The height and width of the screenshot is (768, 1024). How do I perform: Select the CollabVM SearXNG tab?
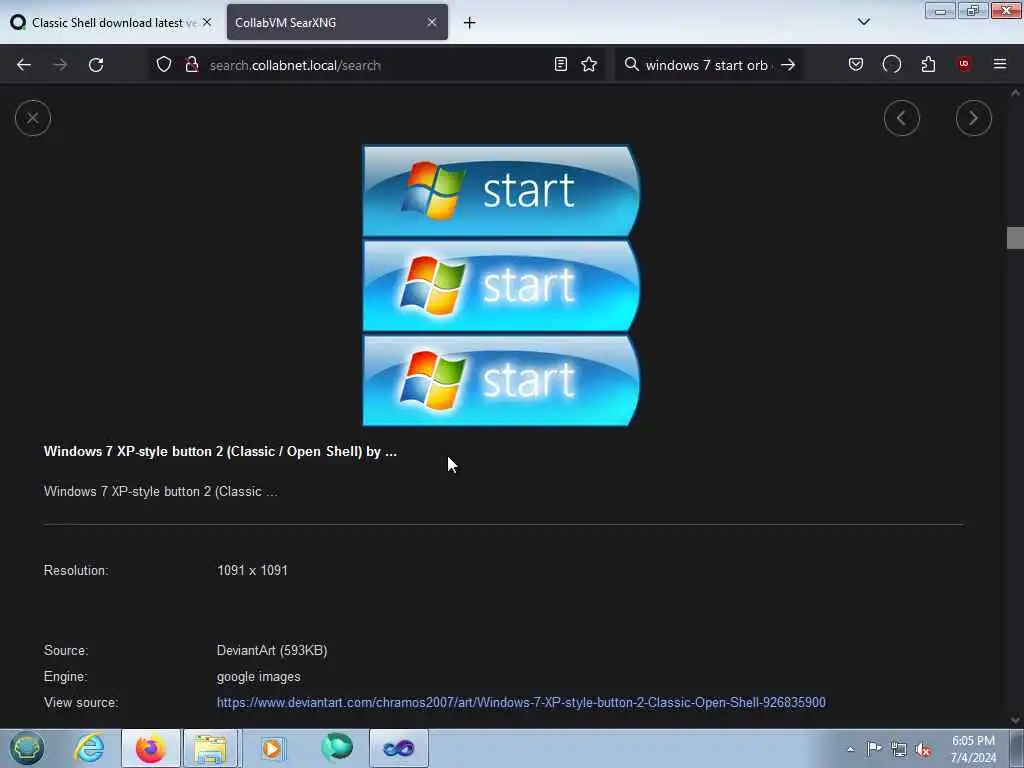337,22
